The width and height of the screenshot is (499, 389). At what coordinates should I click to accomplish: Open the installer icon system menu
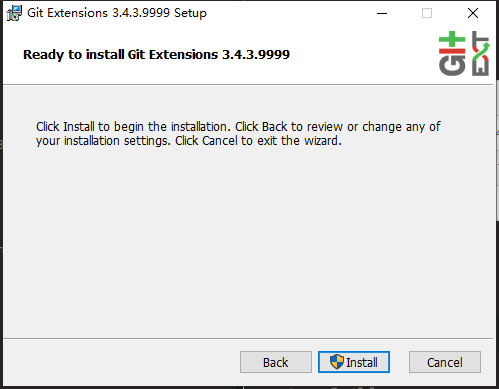click(x=14, y=13)
